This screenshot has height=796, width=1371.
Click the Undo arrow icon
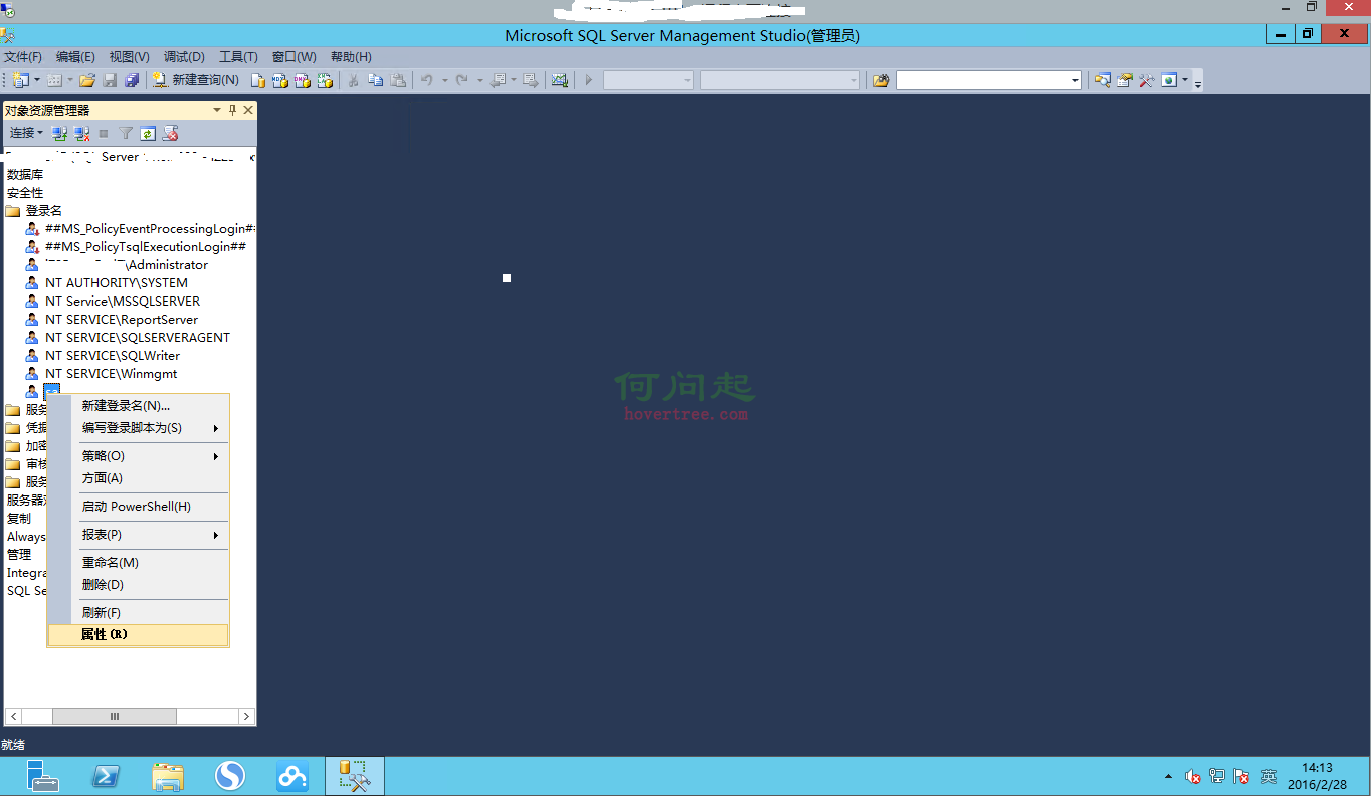point(427,80)
